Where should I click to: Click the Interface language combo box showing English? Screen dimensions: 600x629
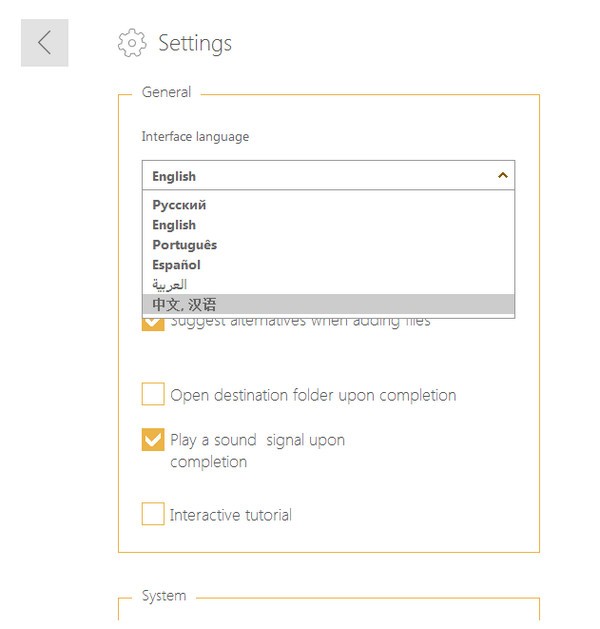pos(320,175)
